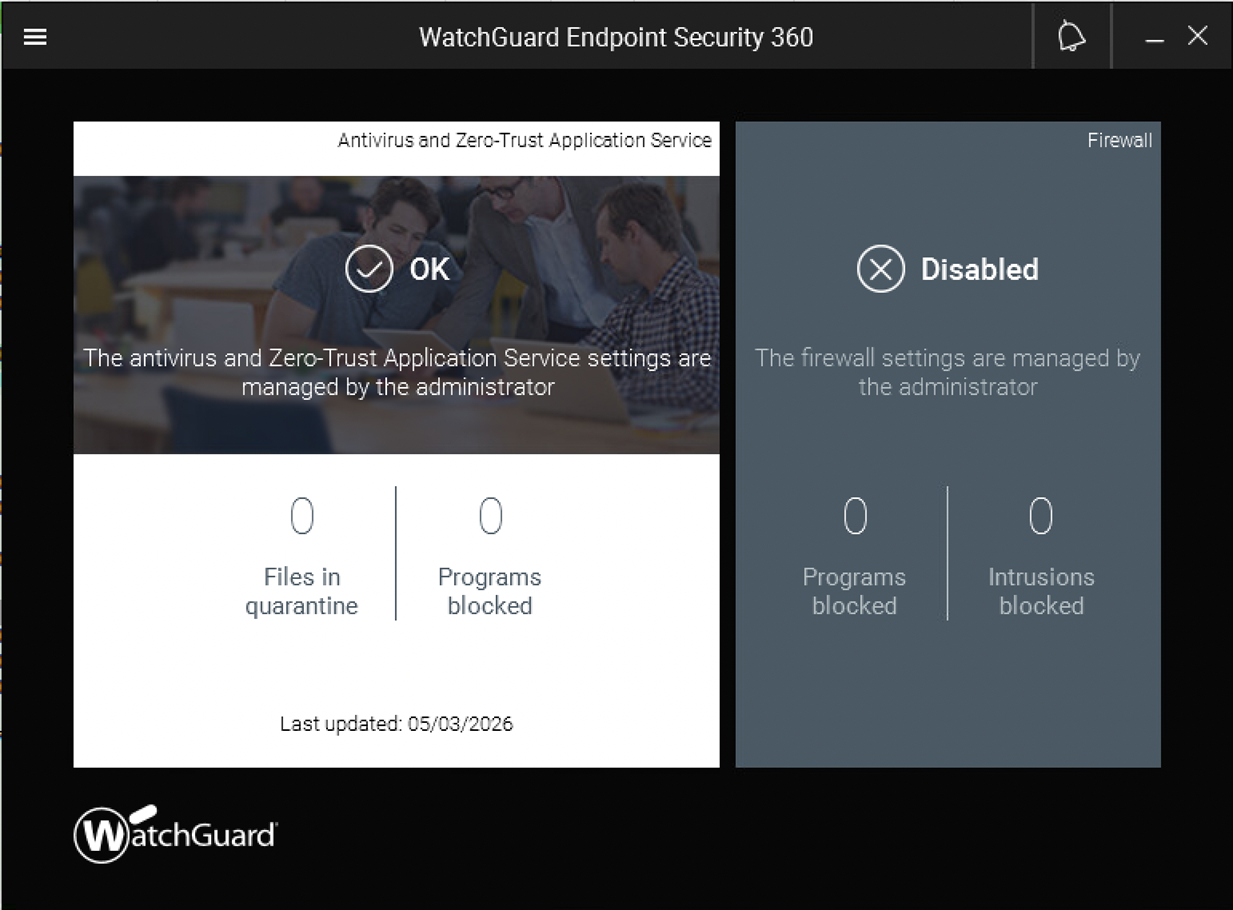
Task: Click the firewall managed-by-administrator message
Action: coord(948,372)
